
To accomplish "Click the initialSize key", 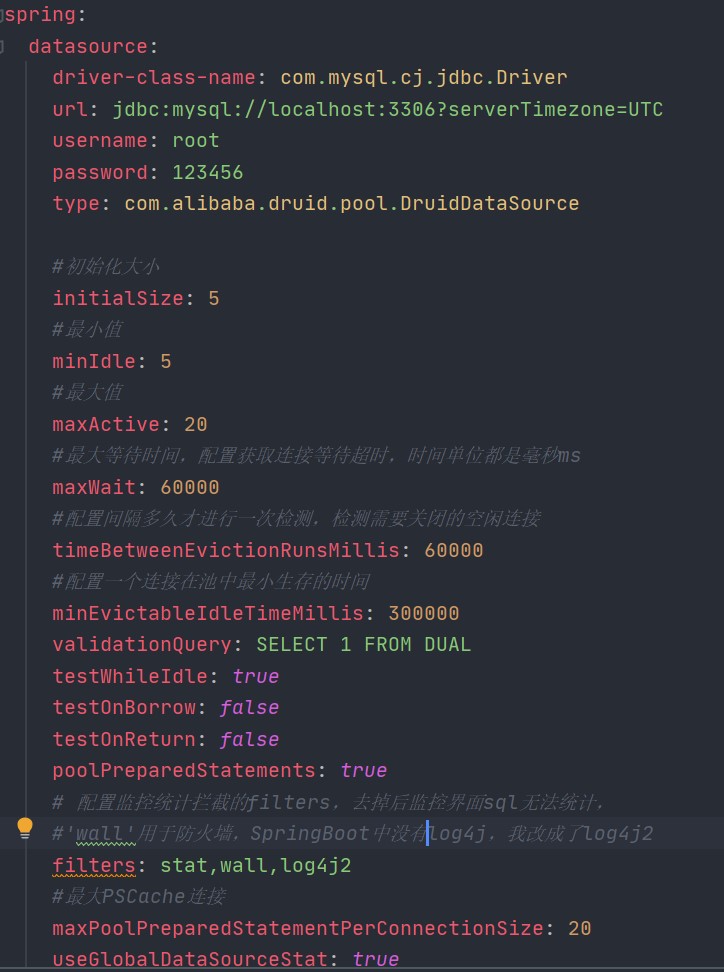I will (x=118, y=298).
